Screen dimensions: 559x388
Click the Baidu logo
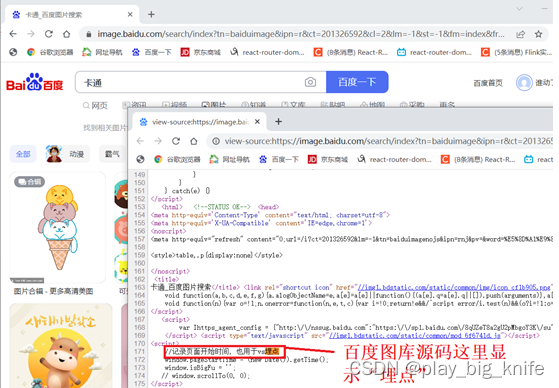[35, 82]
